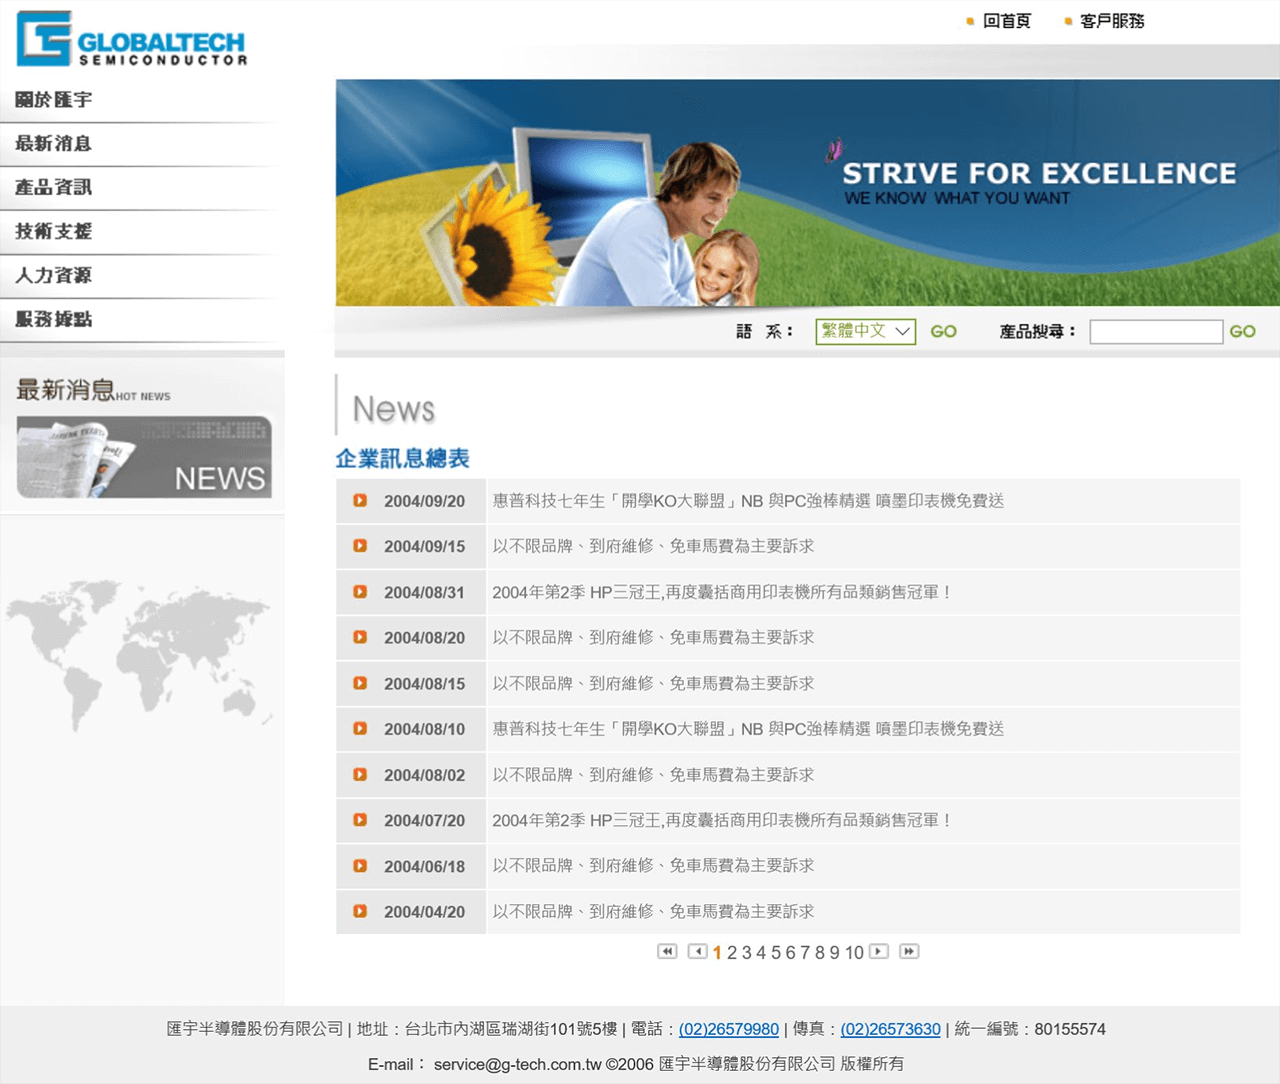Click the Strive for Excellence banner image
1280x1084 pixels.
pos(807,192)
